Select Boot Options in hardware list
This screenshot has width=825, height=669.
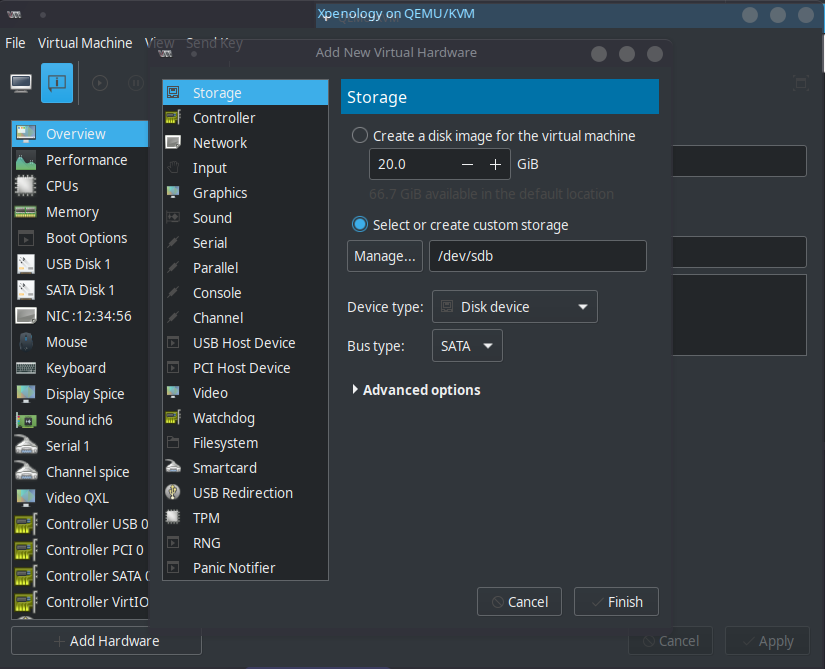80,238
